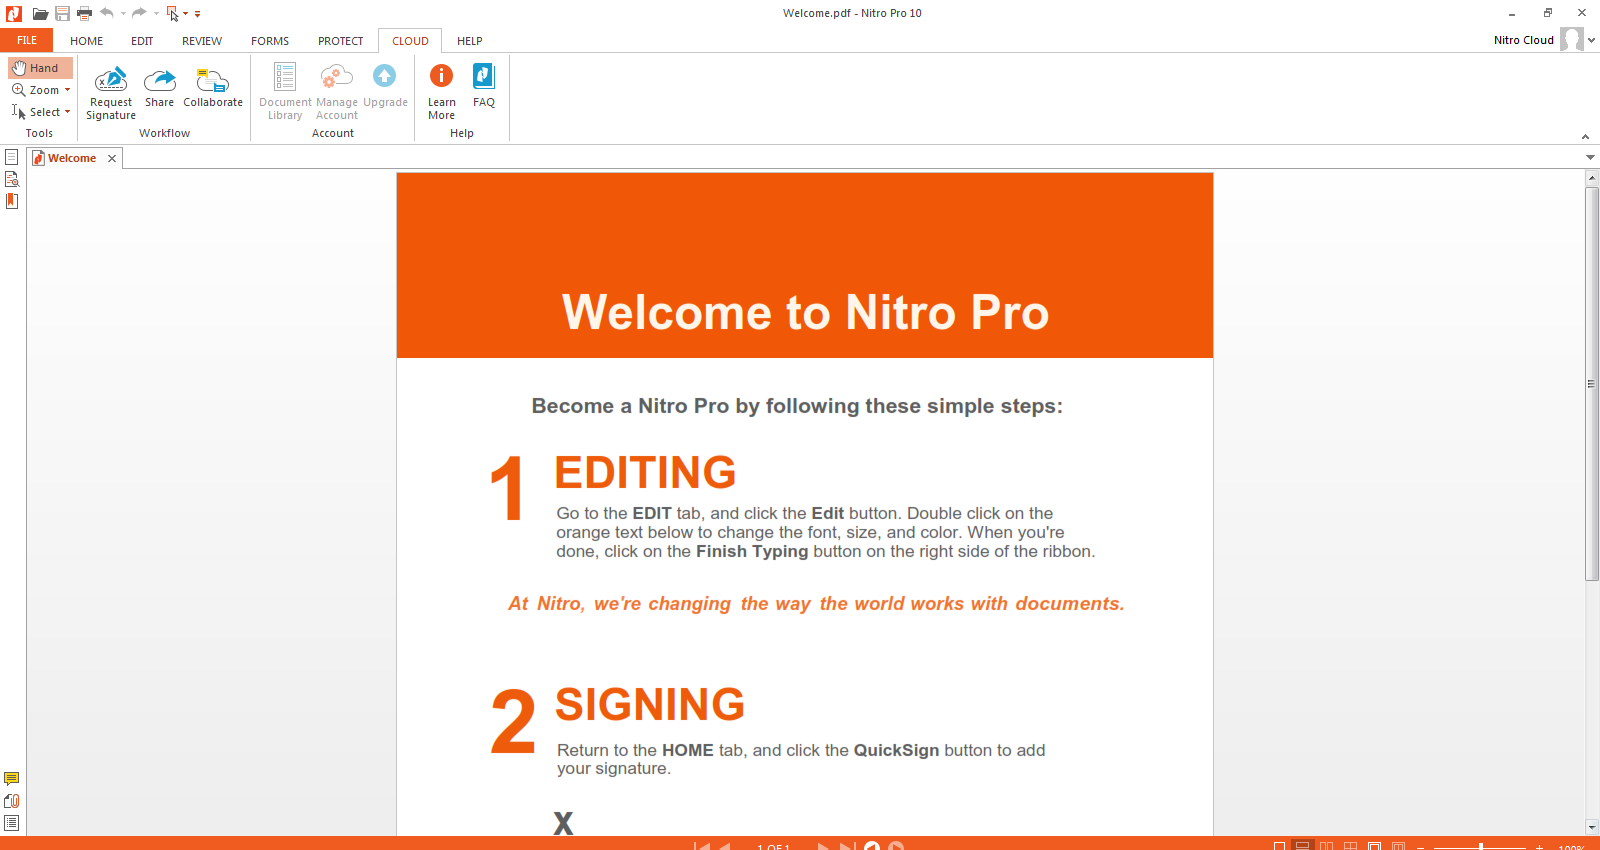The height and width of the screenshot is (850, 1600).
Task: Click the Nitro Cloud account label
Action: click(1524, 40)
